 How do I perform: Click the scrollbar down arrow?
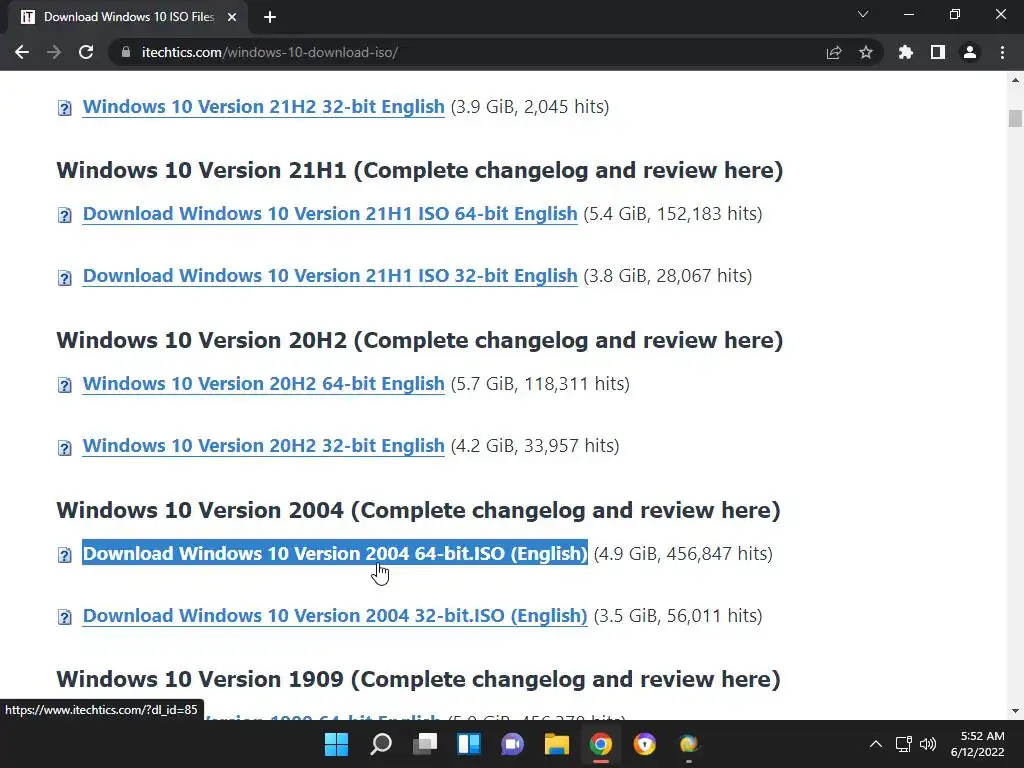pos(1015,711)
